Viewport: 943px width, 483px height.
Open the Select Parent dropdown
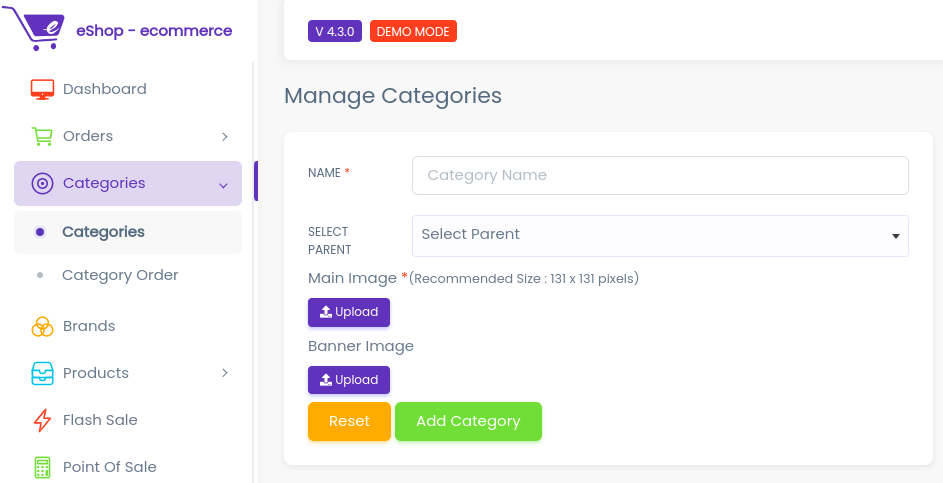click(x=660, y=235)
